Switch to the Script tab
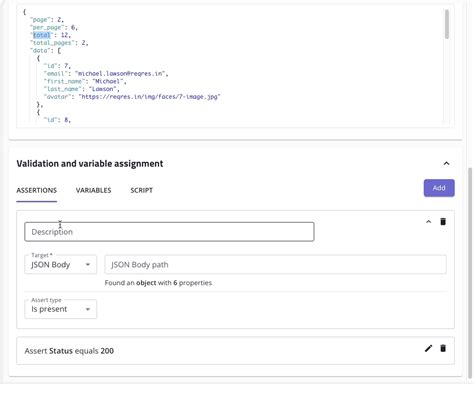This screenshot has width=474, height=394. tap(141, 190)
